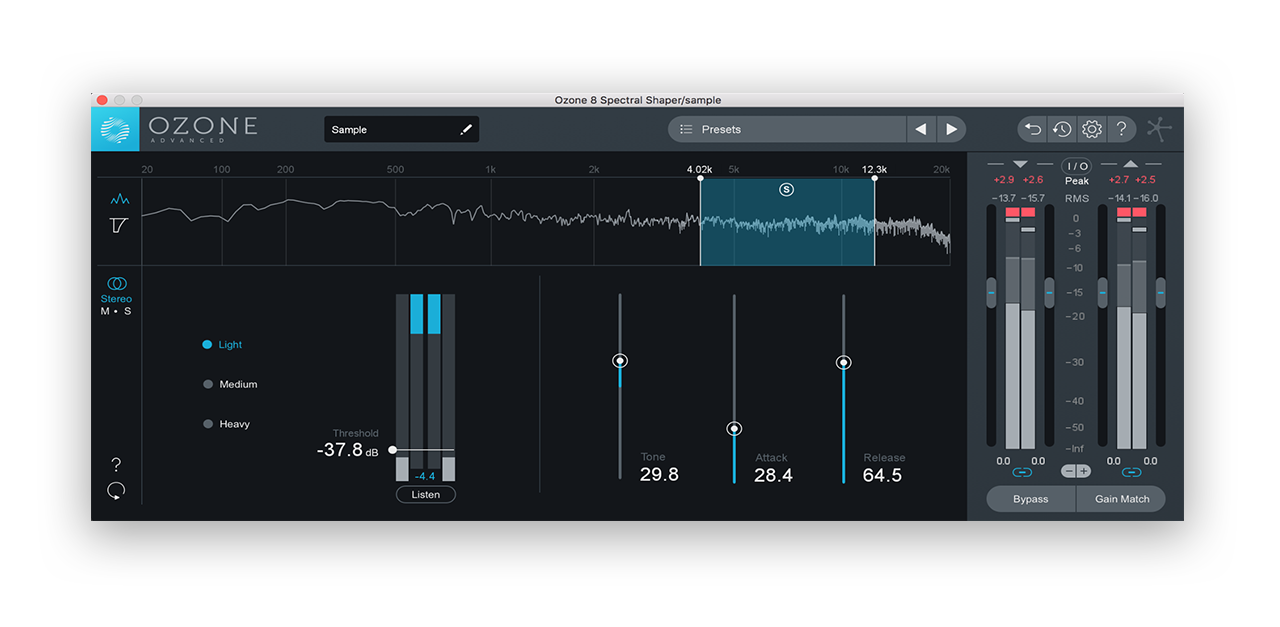Click the Threshold slider handle

(x=392, y=450)
